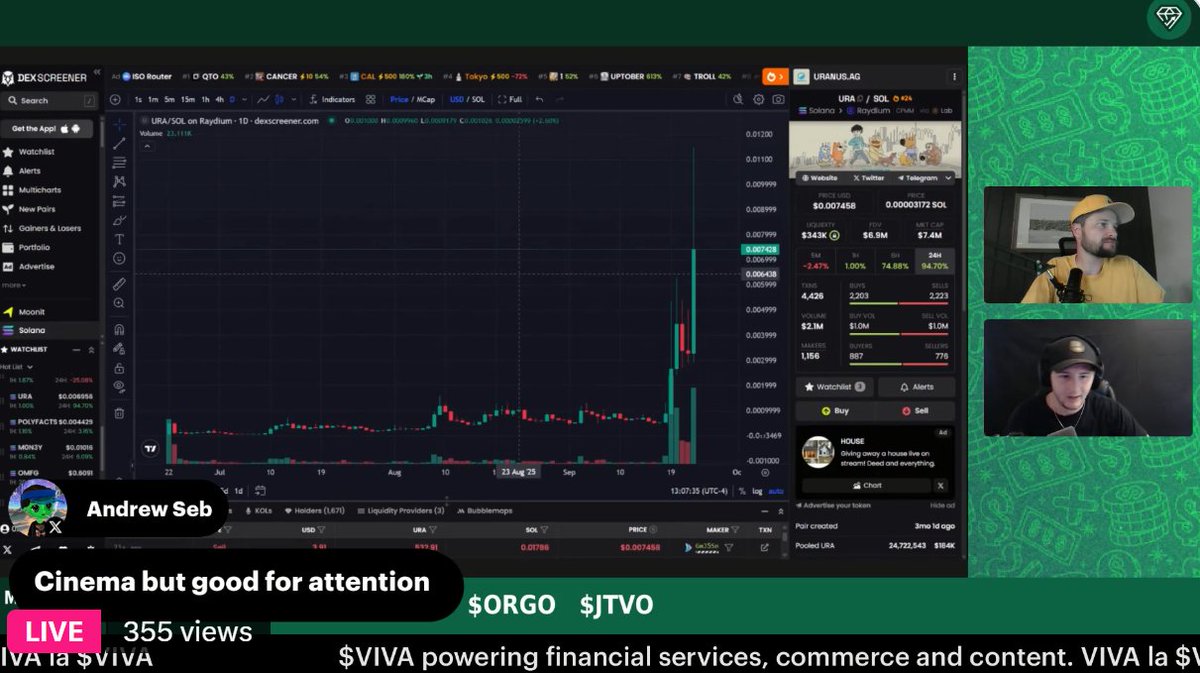The width and height of the screenshot is (1200, 673).
Task: Focus the Search field
Action: tap(50, 100)
